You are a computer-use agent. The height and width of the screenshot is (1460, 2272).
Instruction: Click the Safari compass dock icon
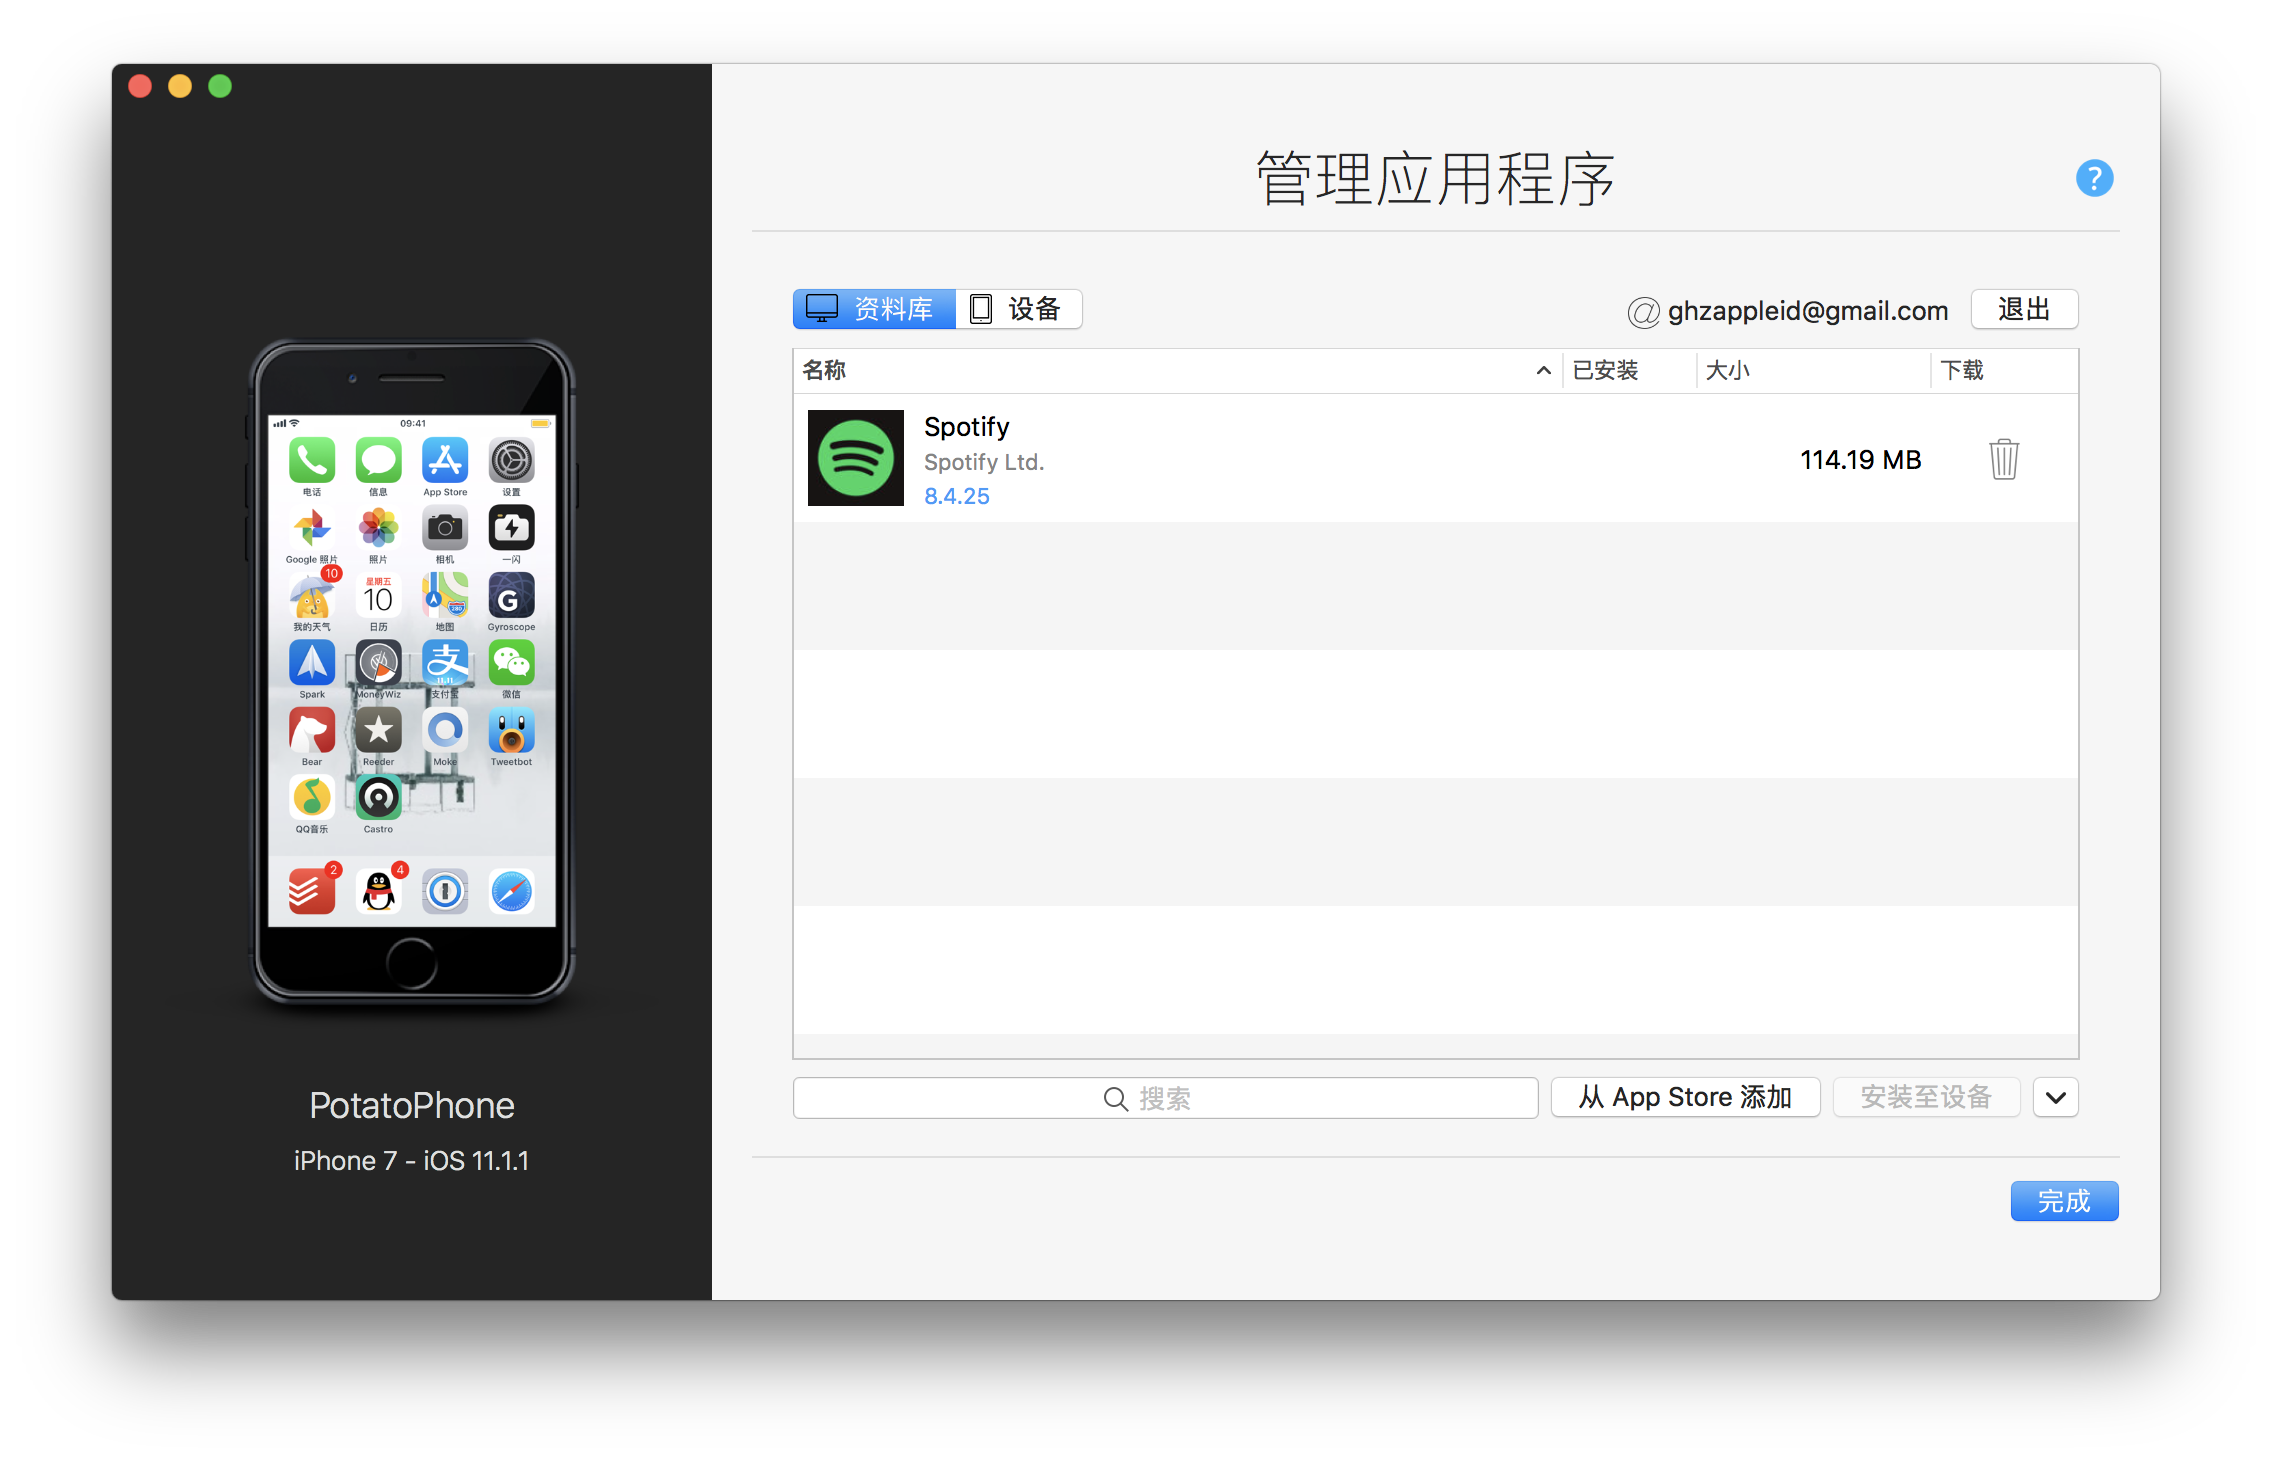pyautogui.click(x=511, y=891)
